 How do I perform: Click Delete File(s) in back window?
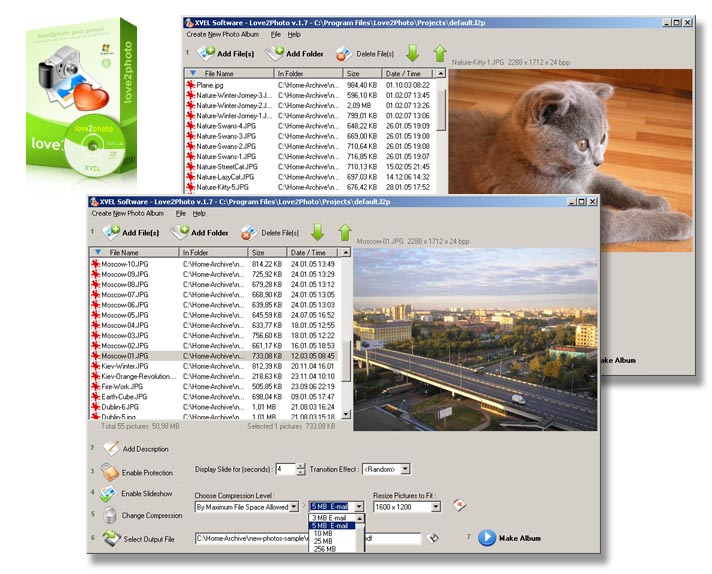point(365,54)
